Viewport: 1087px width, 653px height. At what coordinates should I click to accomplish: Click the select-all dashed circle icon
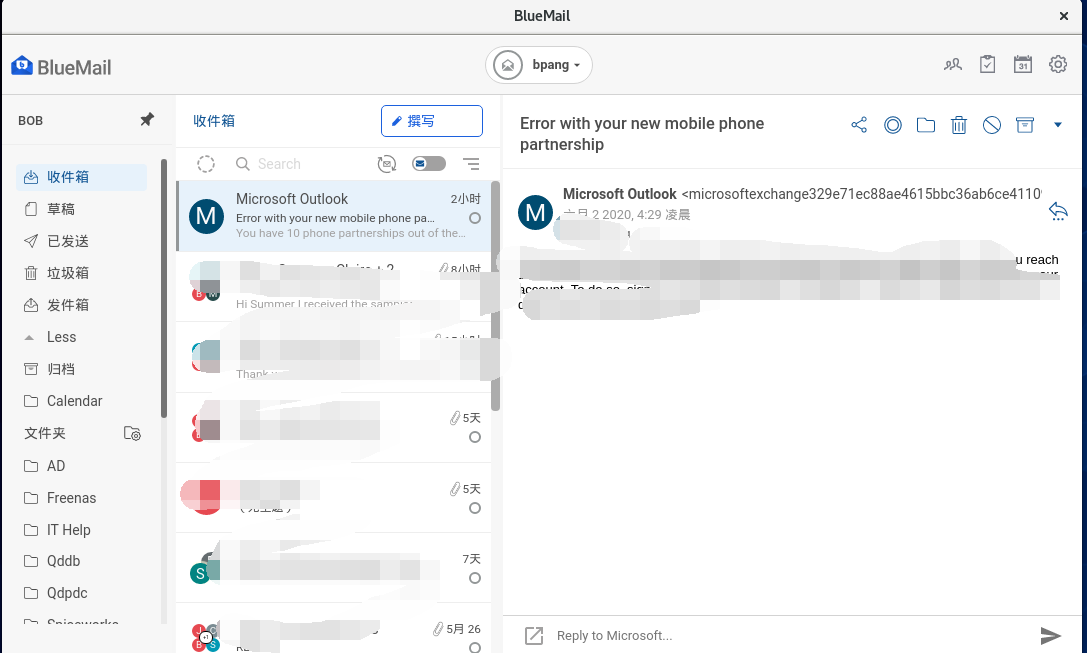[206, 164]
